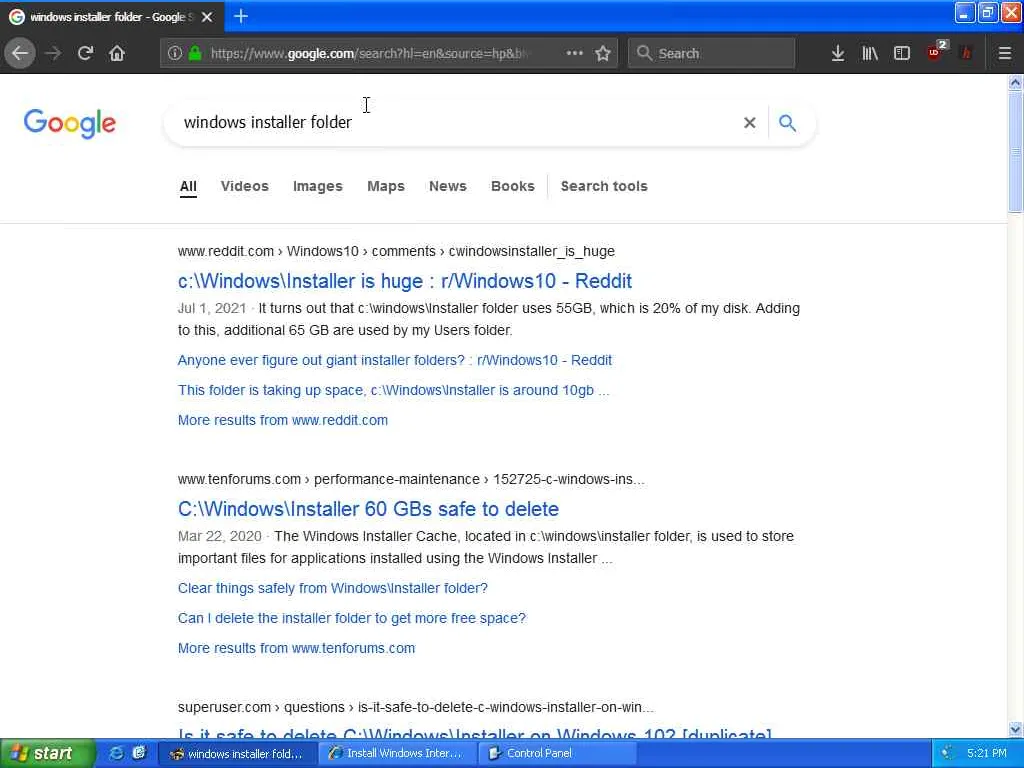Switch to News results

448,186
